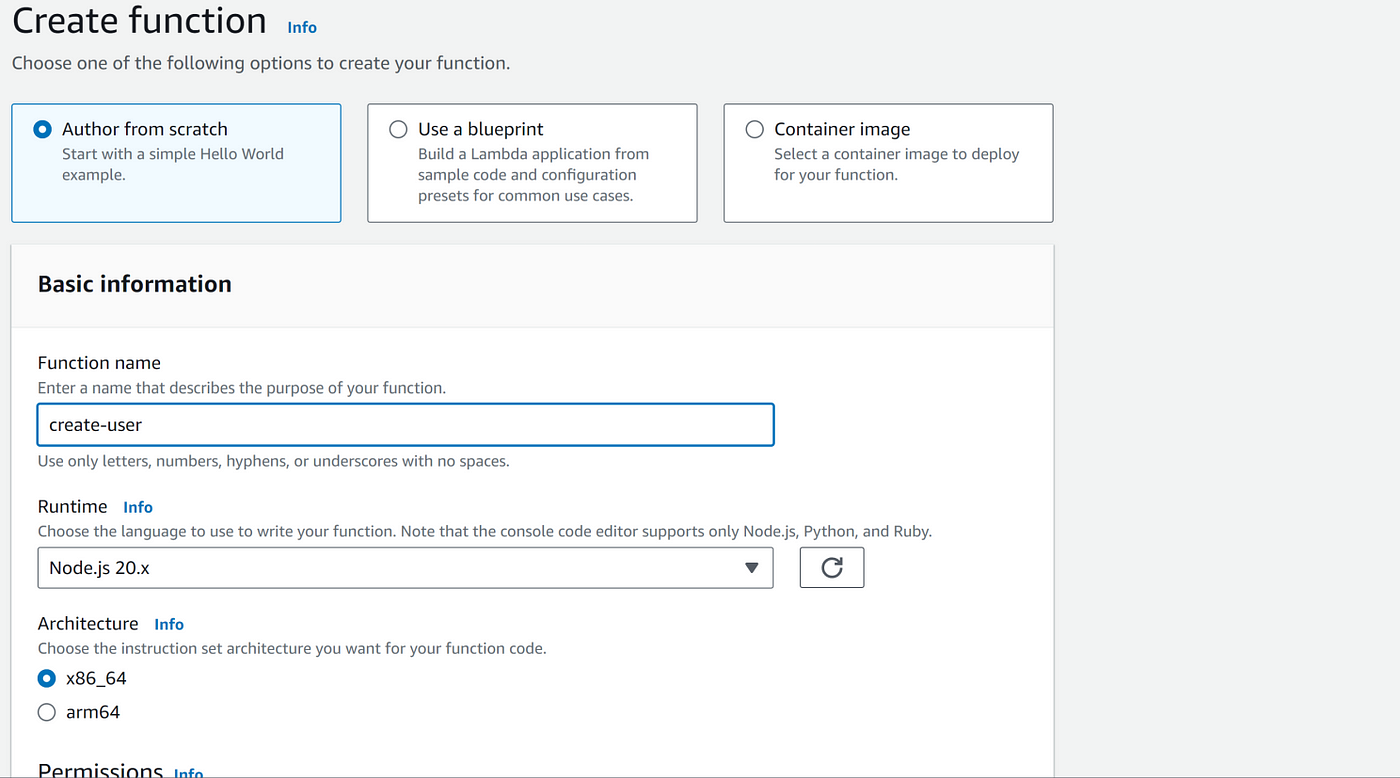Click the Function name input field
This screenshot has width=1400, height=778.
click(405, 425)
